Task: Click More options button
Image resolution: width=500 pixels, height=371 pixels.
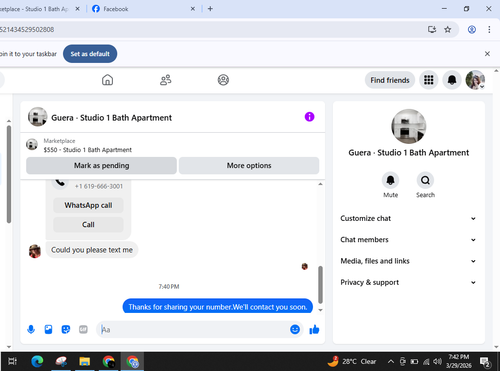Action: [249, 166]
